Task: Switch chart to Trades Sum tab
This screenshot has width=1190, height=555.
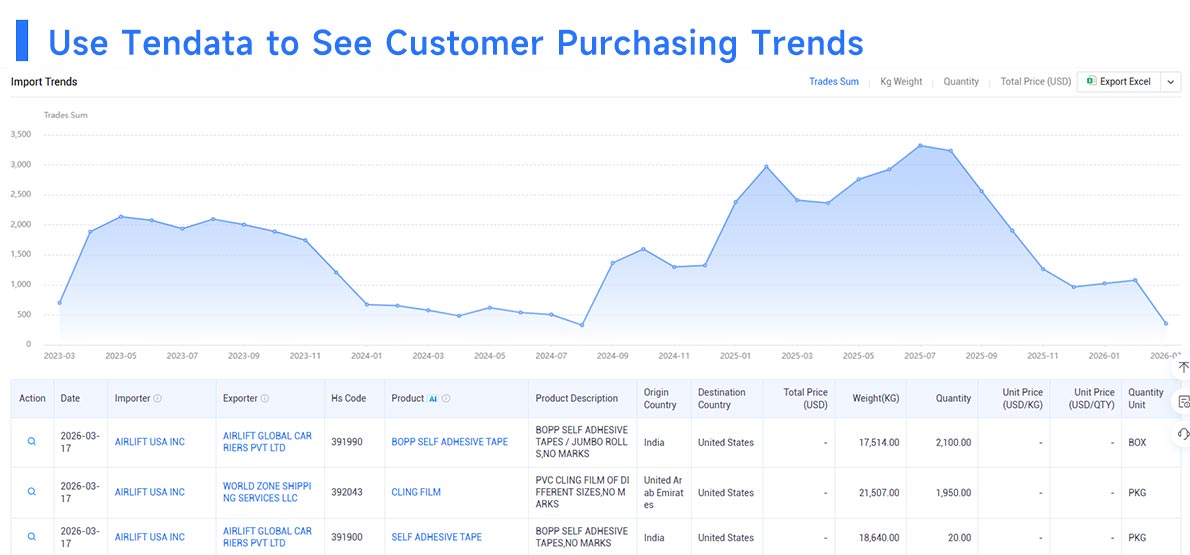Action: [x=833, y=81]
